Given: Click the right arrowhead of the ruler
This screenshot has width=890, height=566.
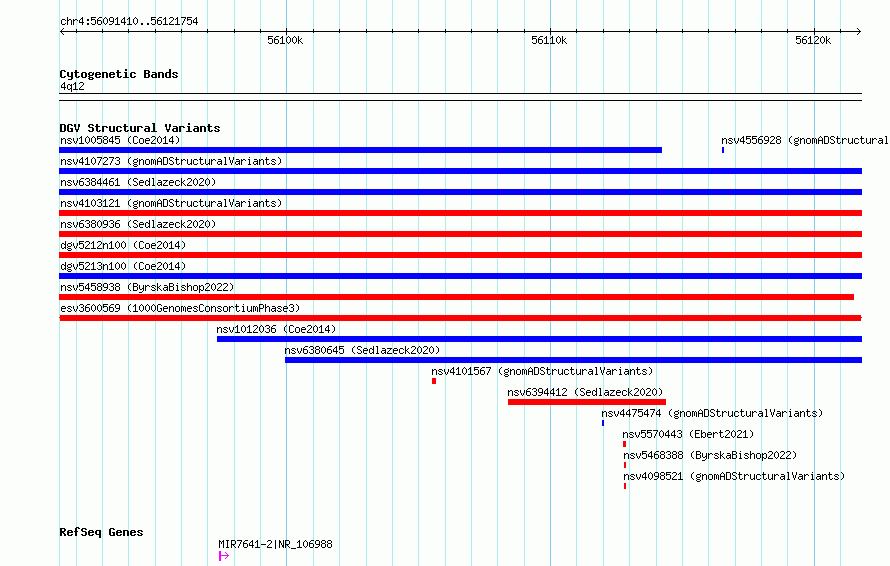Looking at the screenshot, I should [859, 32].
